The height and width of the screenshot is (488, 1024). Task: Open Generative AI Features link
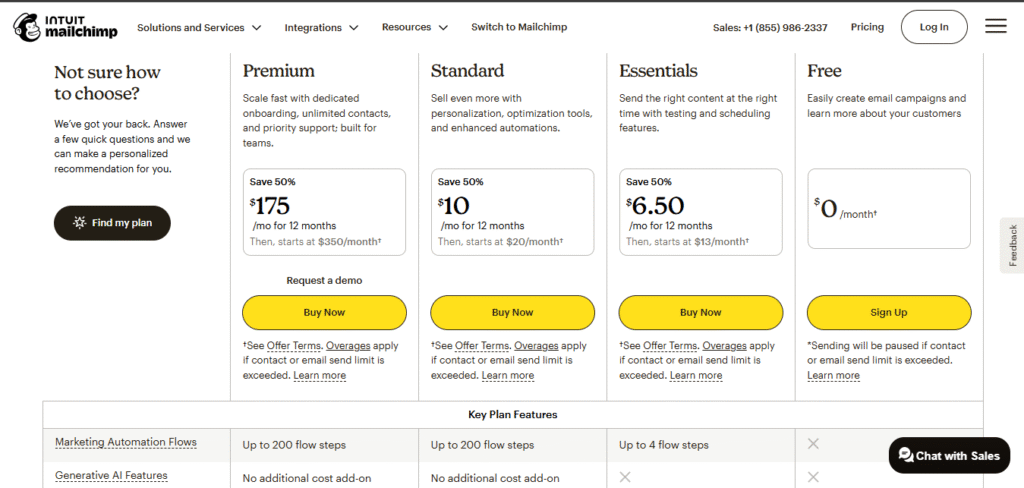pyautogui.click(x=111, y=475)
